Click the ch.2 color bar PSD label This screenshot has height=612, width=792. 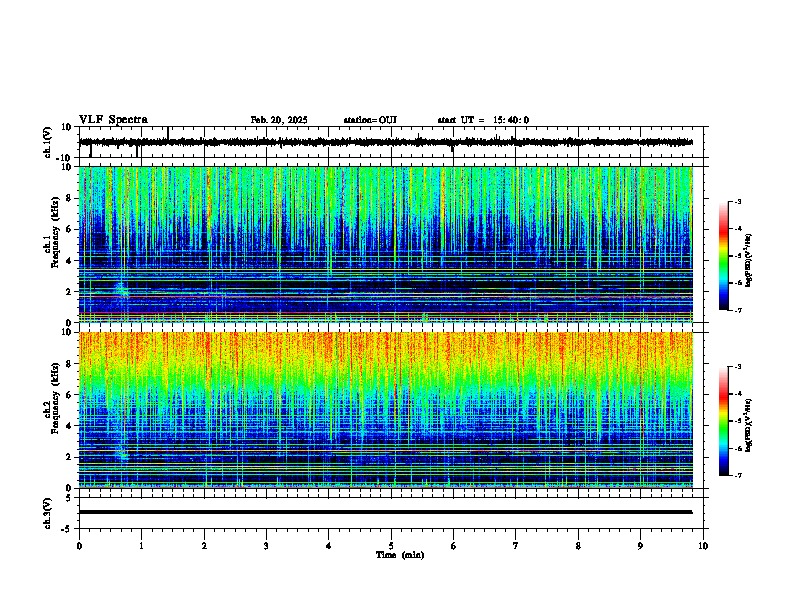pos(749,425)
